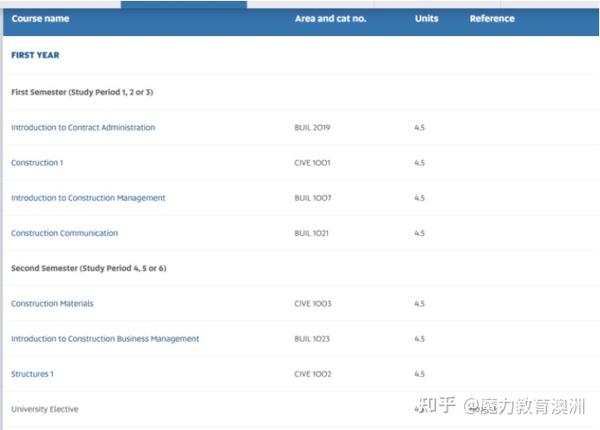Click the Area and cat no. header
This screenshot has height=430, width=600.
[330, 18]
